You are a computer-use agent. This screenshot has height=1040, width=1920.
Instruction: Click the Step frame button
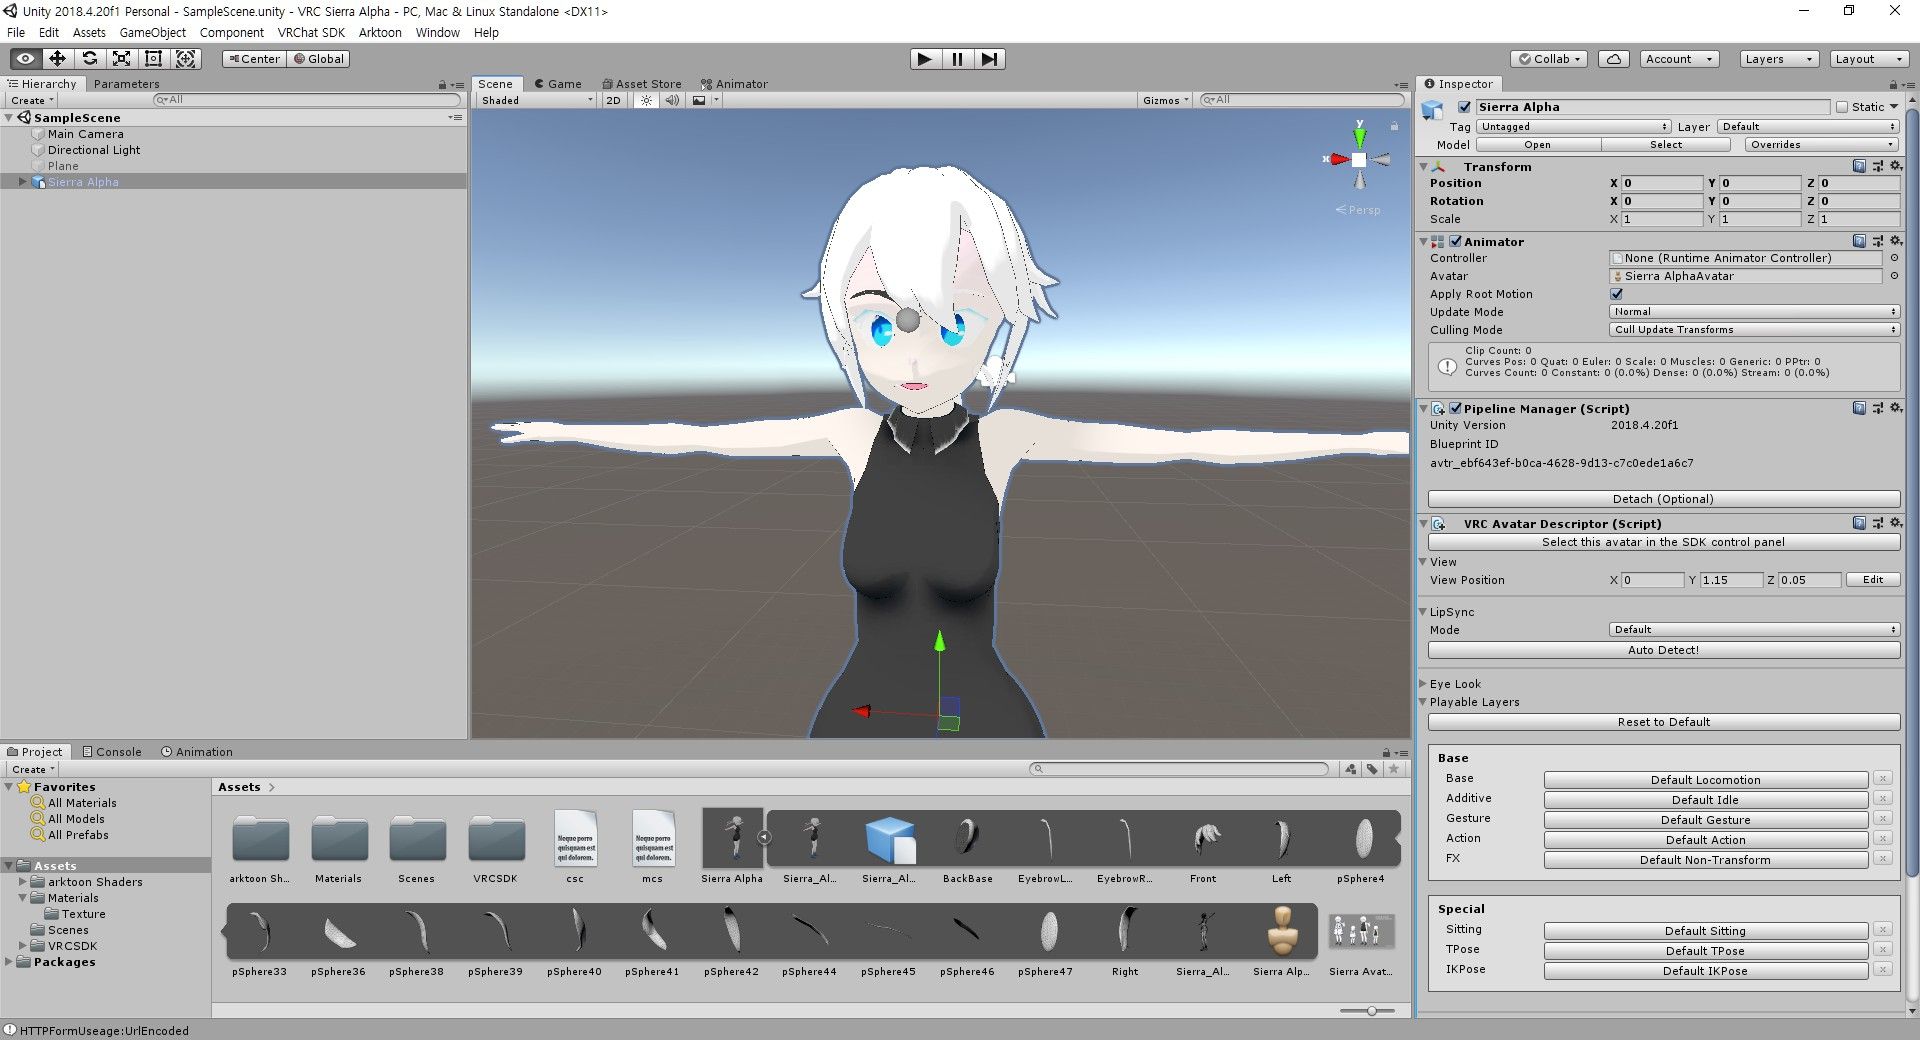(x=989, y=59)
